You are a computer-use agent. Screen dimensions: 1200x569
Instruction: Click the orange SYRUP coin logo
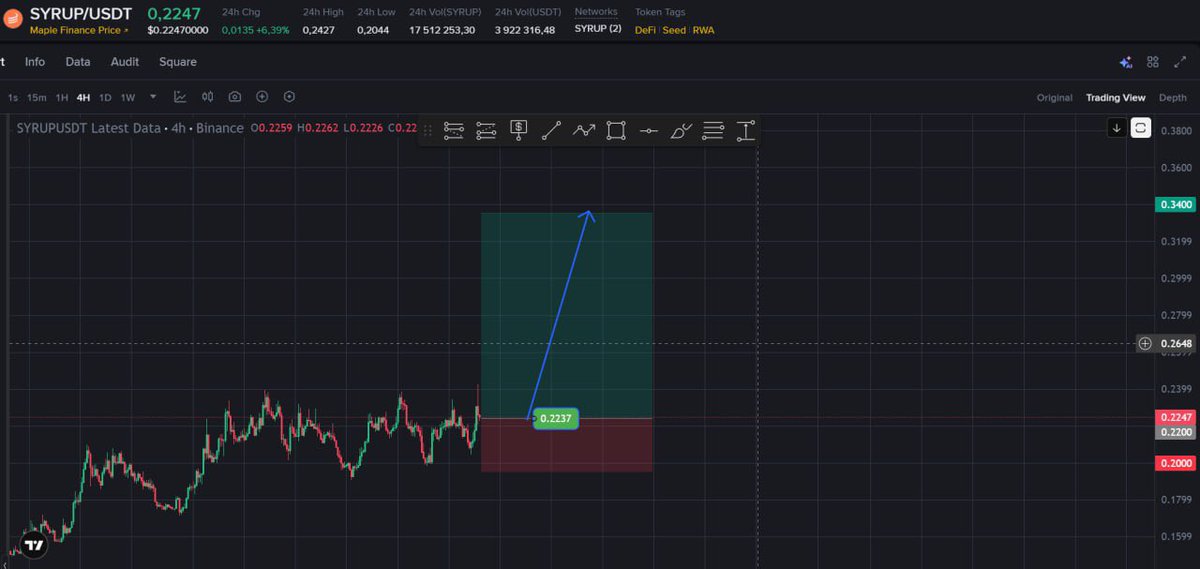point(13,19)
